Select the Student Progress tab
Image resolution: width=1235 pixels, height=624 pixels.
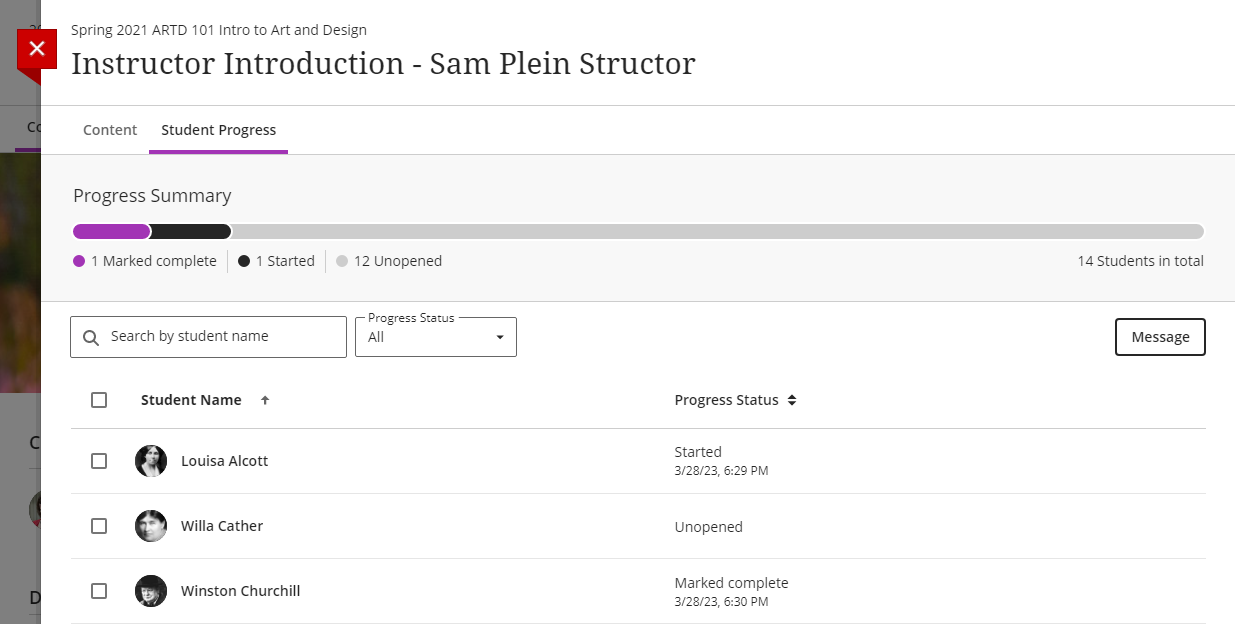pyautogui.click(x=218, y=130)
